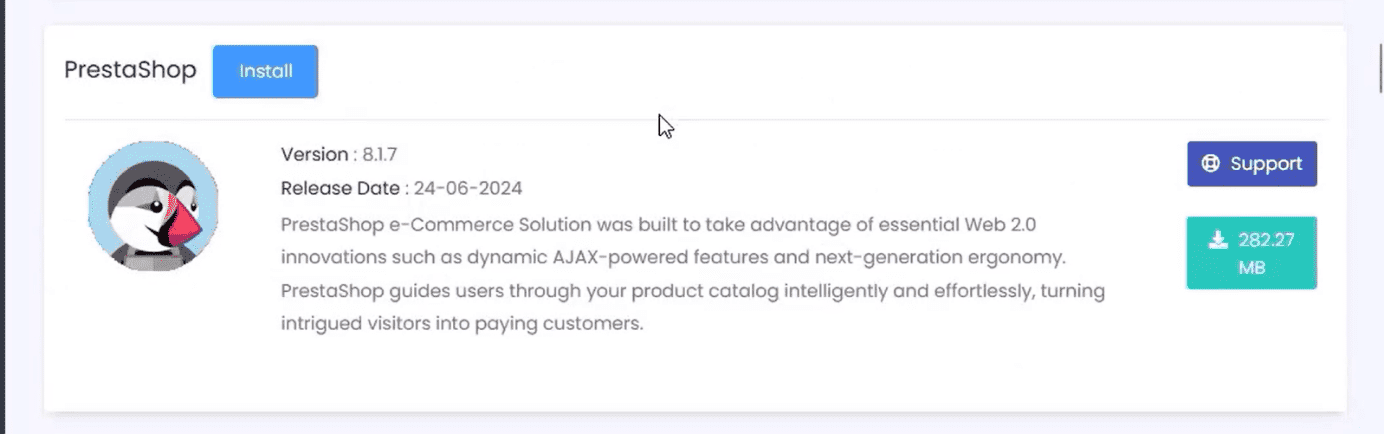Click the Release Date label
The height and width of the screenshot is (434, 1384).
pos(341,188)
